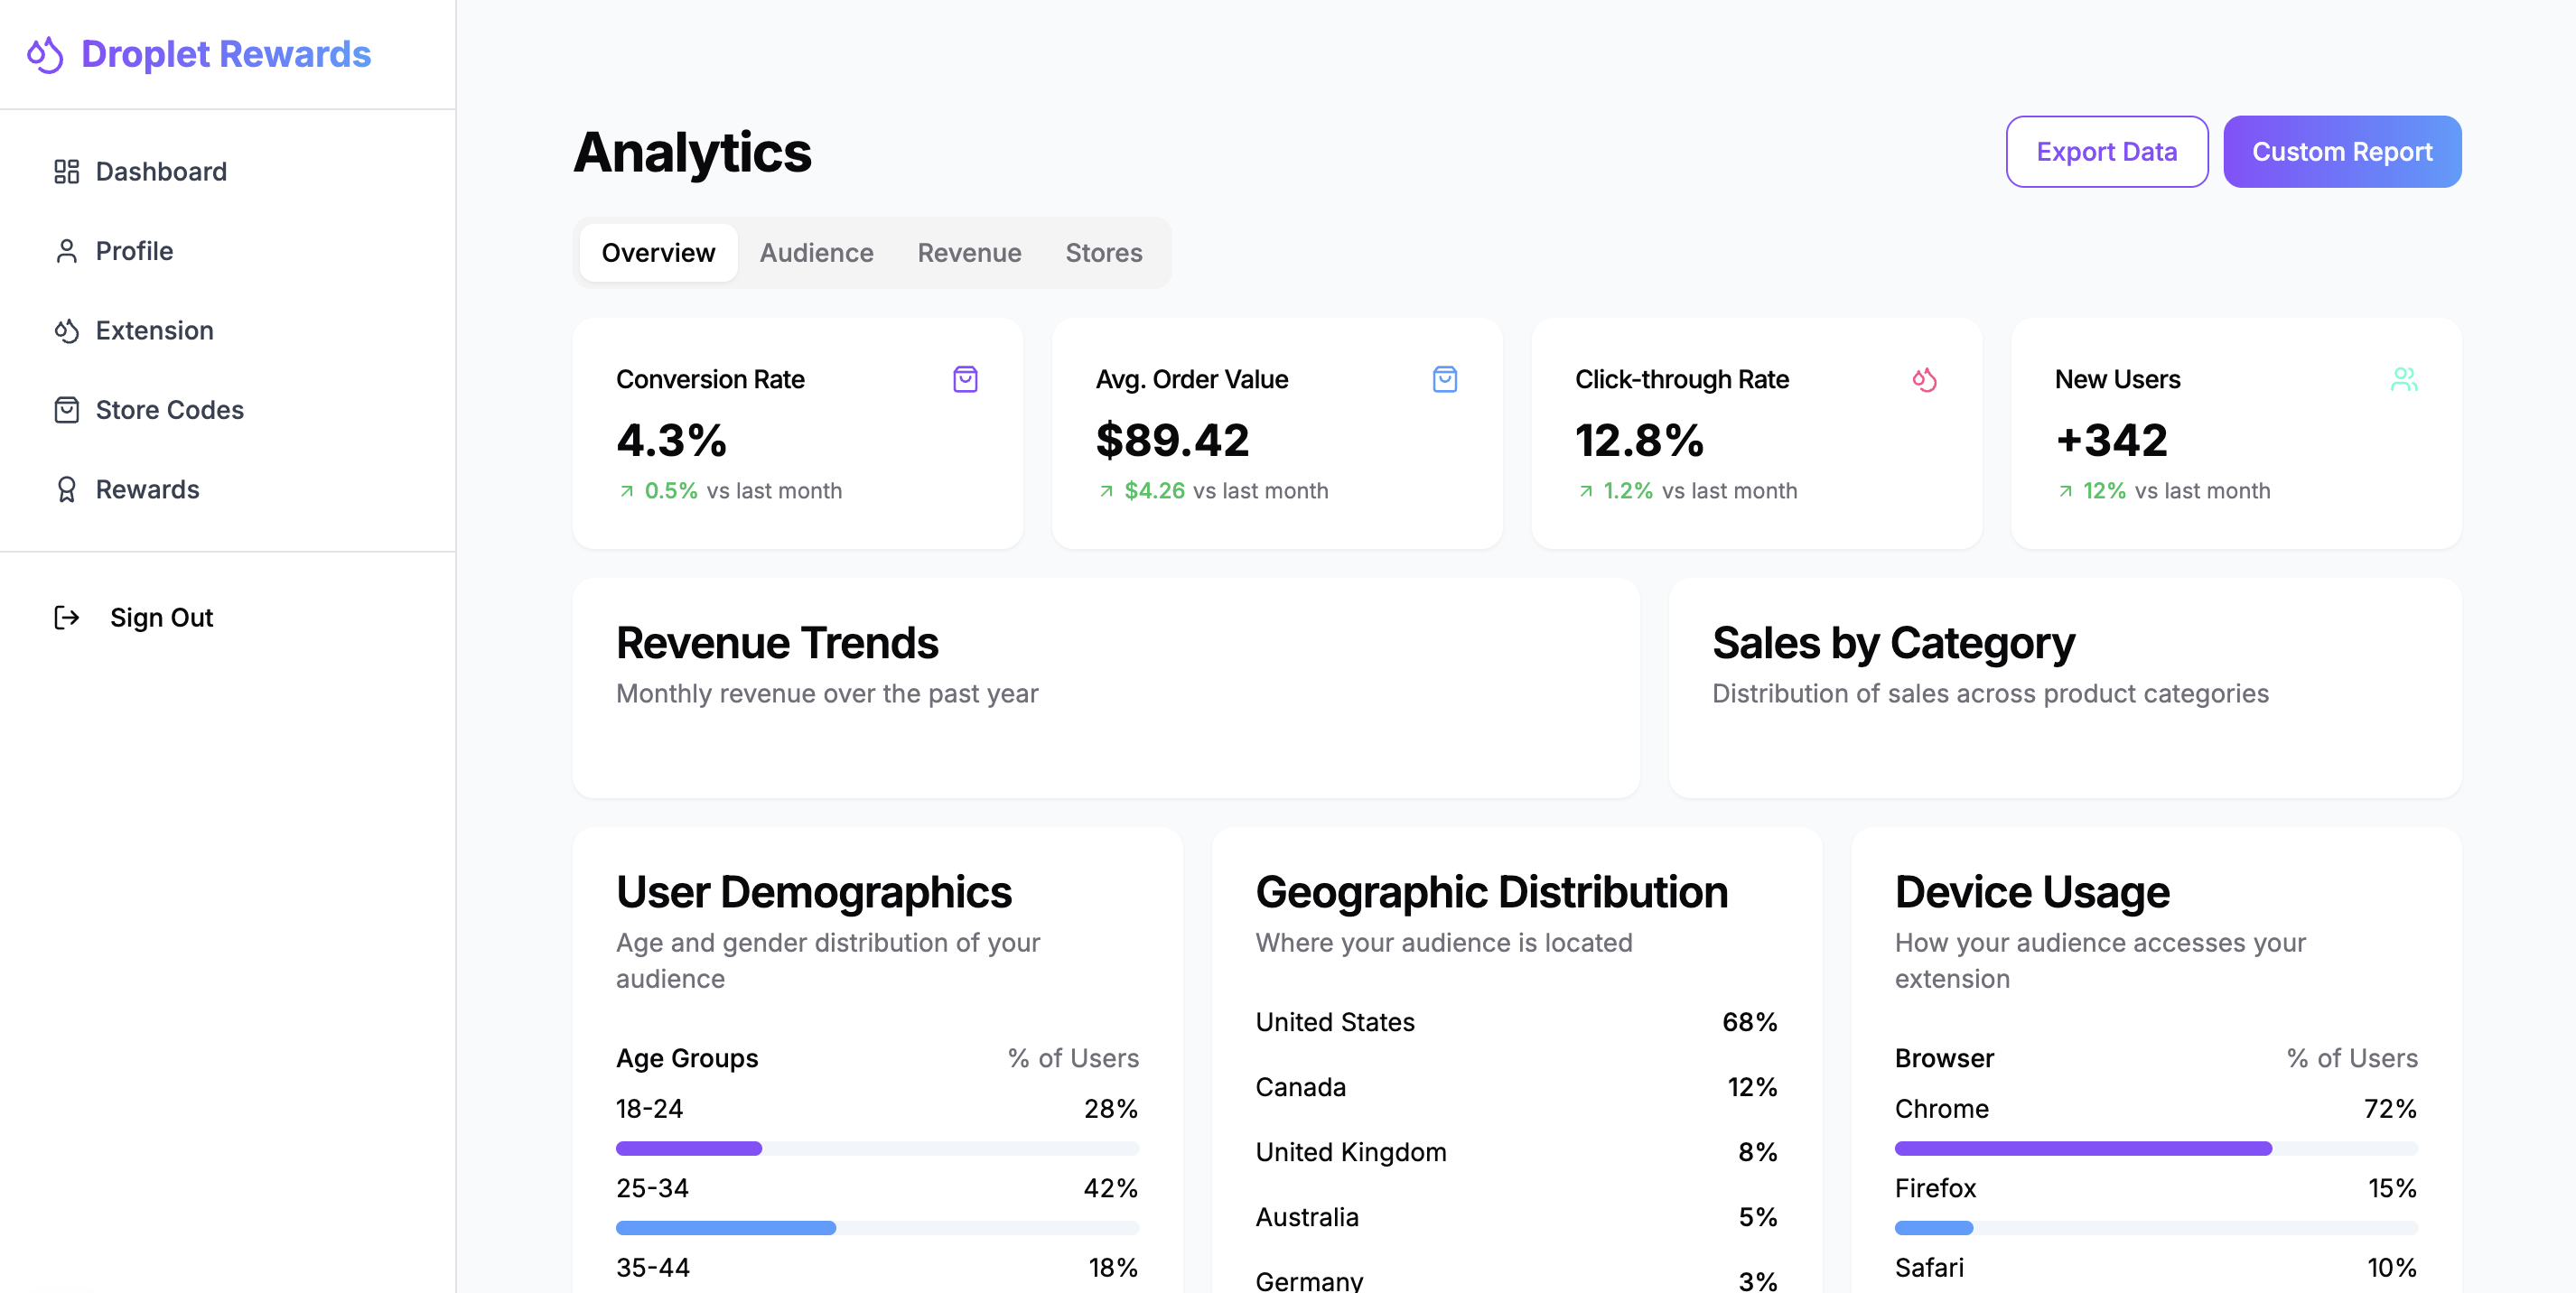This screenshot has height=1293, width=2576.
Task: Open the Revenue tab
Action: pos(969,253)
